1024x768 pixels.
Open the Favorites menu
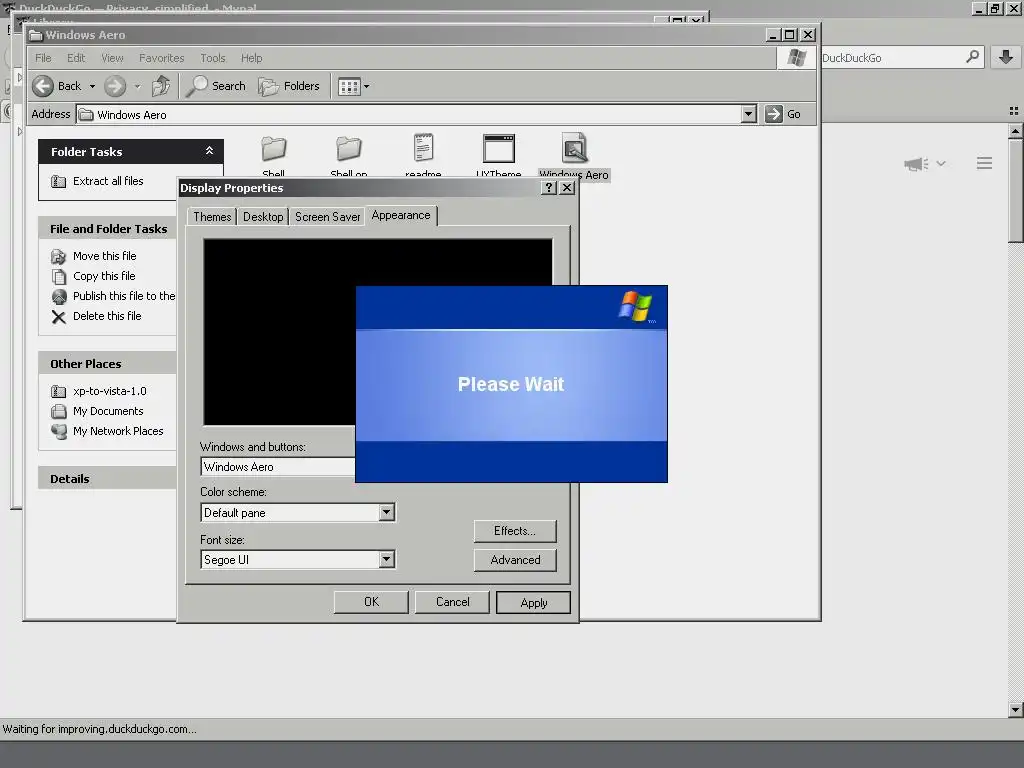click(x=161, y=58)
